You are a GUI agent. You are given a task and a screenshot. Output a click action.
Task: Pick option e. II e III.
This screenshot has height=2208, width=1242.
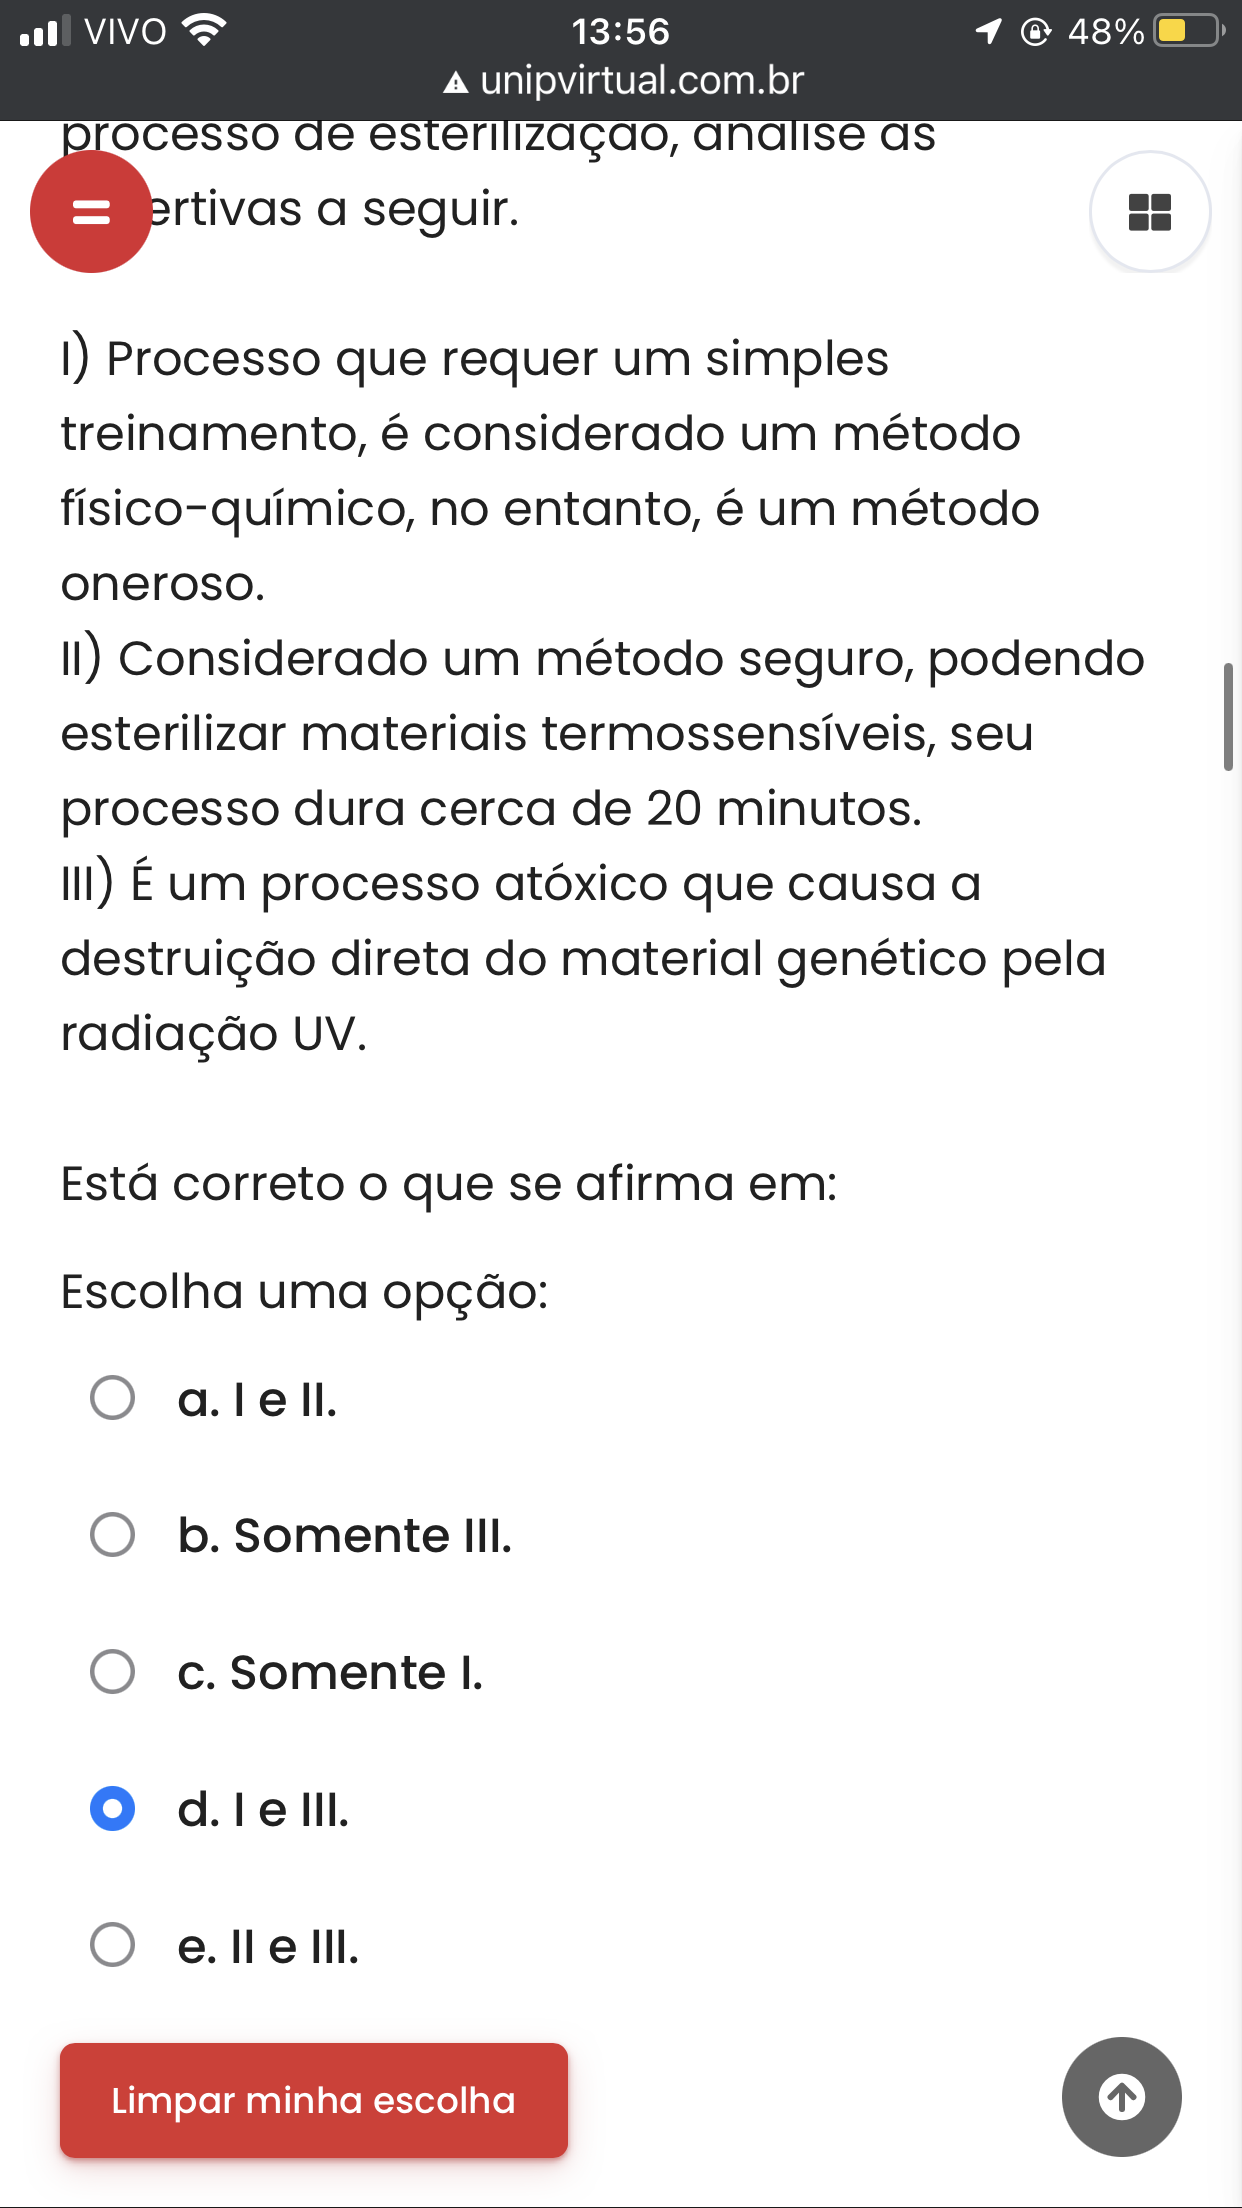pos(224,1946)
